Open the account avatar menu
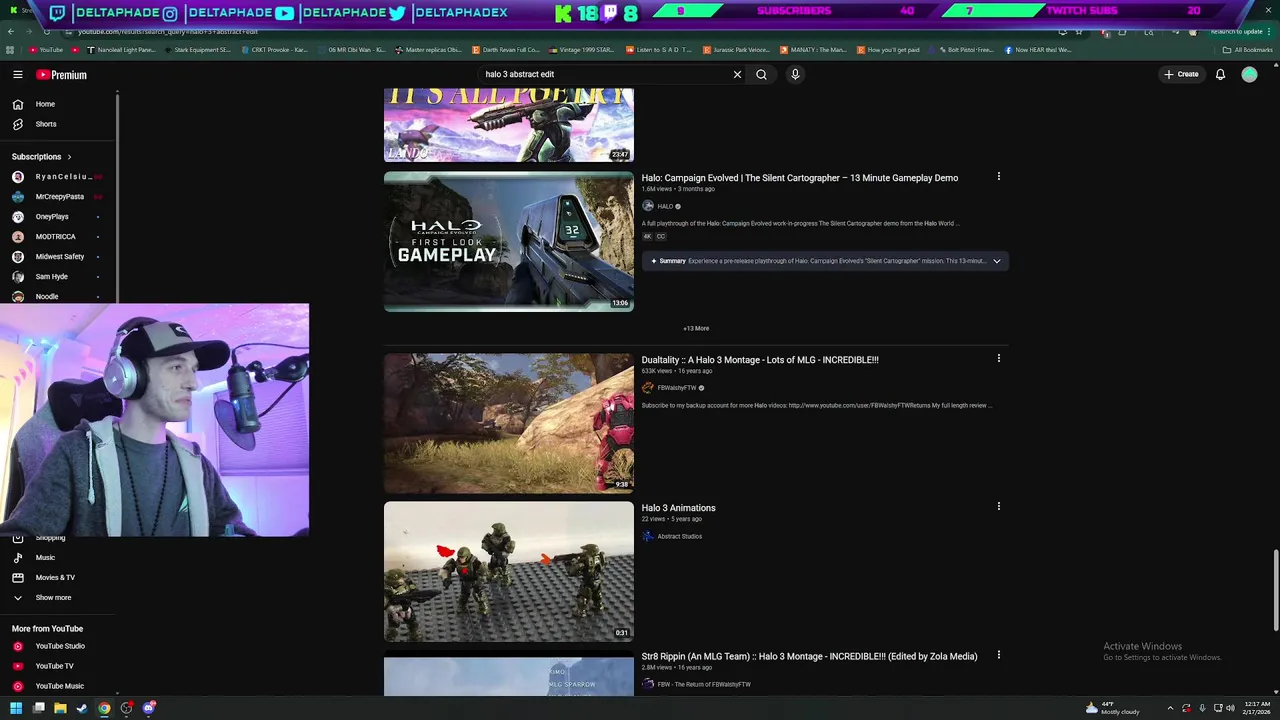The width and height of the screenshot is (1280, 720). (1249, 74)
